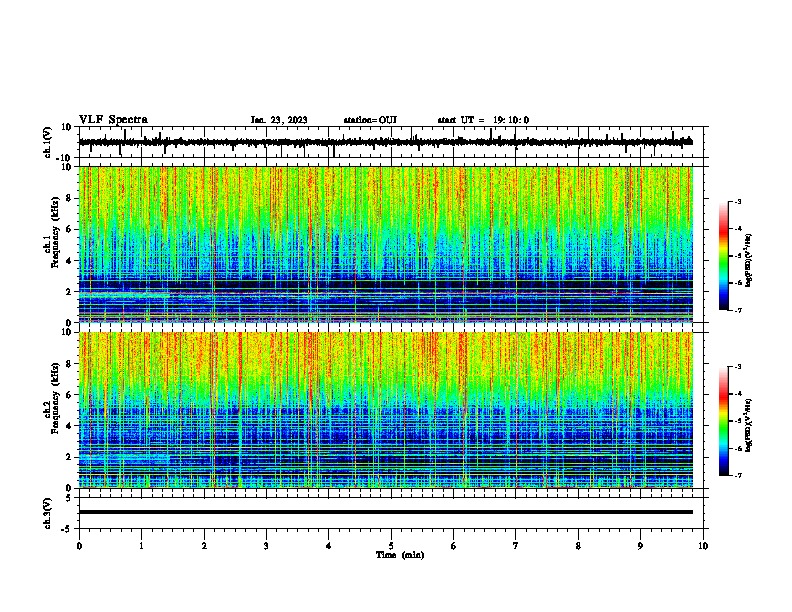
Task: Click the color scale bar beside ch.2 spectrogram
Action: [x=724, y=421]
